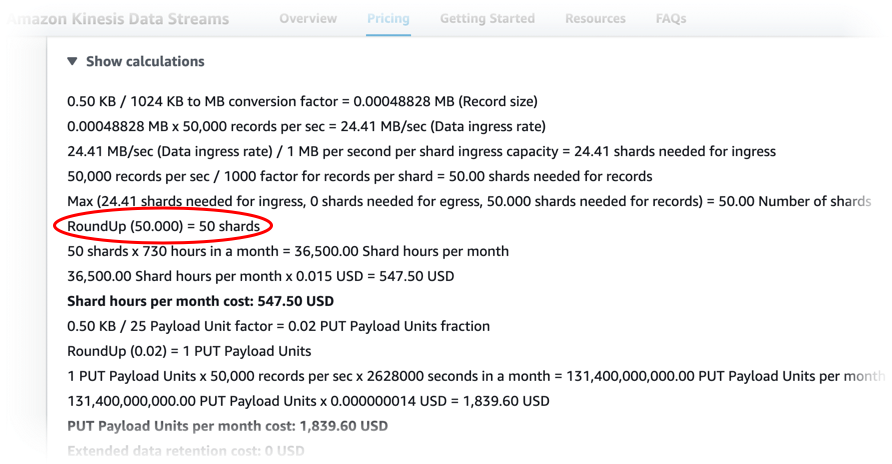Click RoundUp (0.02) = 1 PUT Payload Units
The height and width of the screenshot is (464, 892).
click(x=189, y=351)
